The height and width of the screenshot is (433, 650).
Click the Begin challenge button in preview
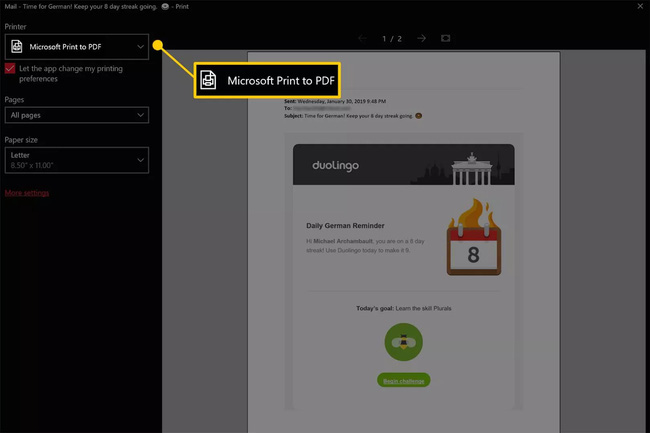point(403,380)
